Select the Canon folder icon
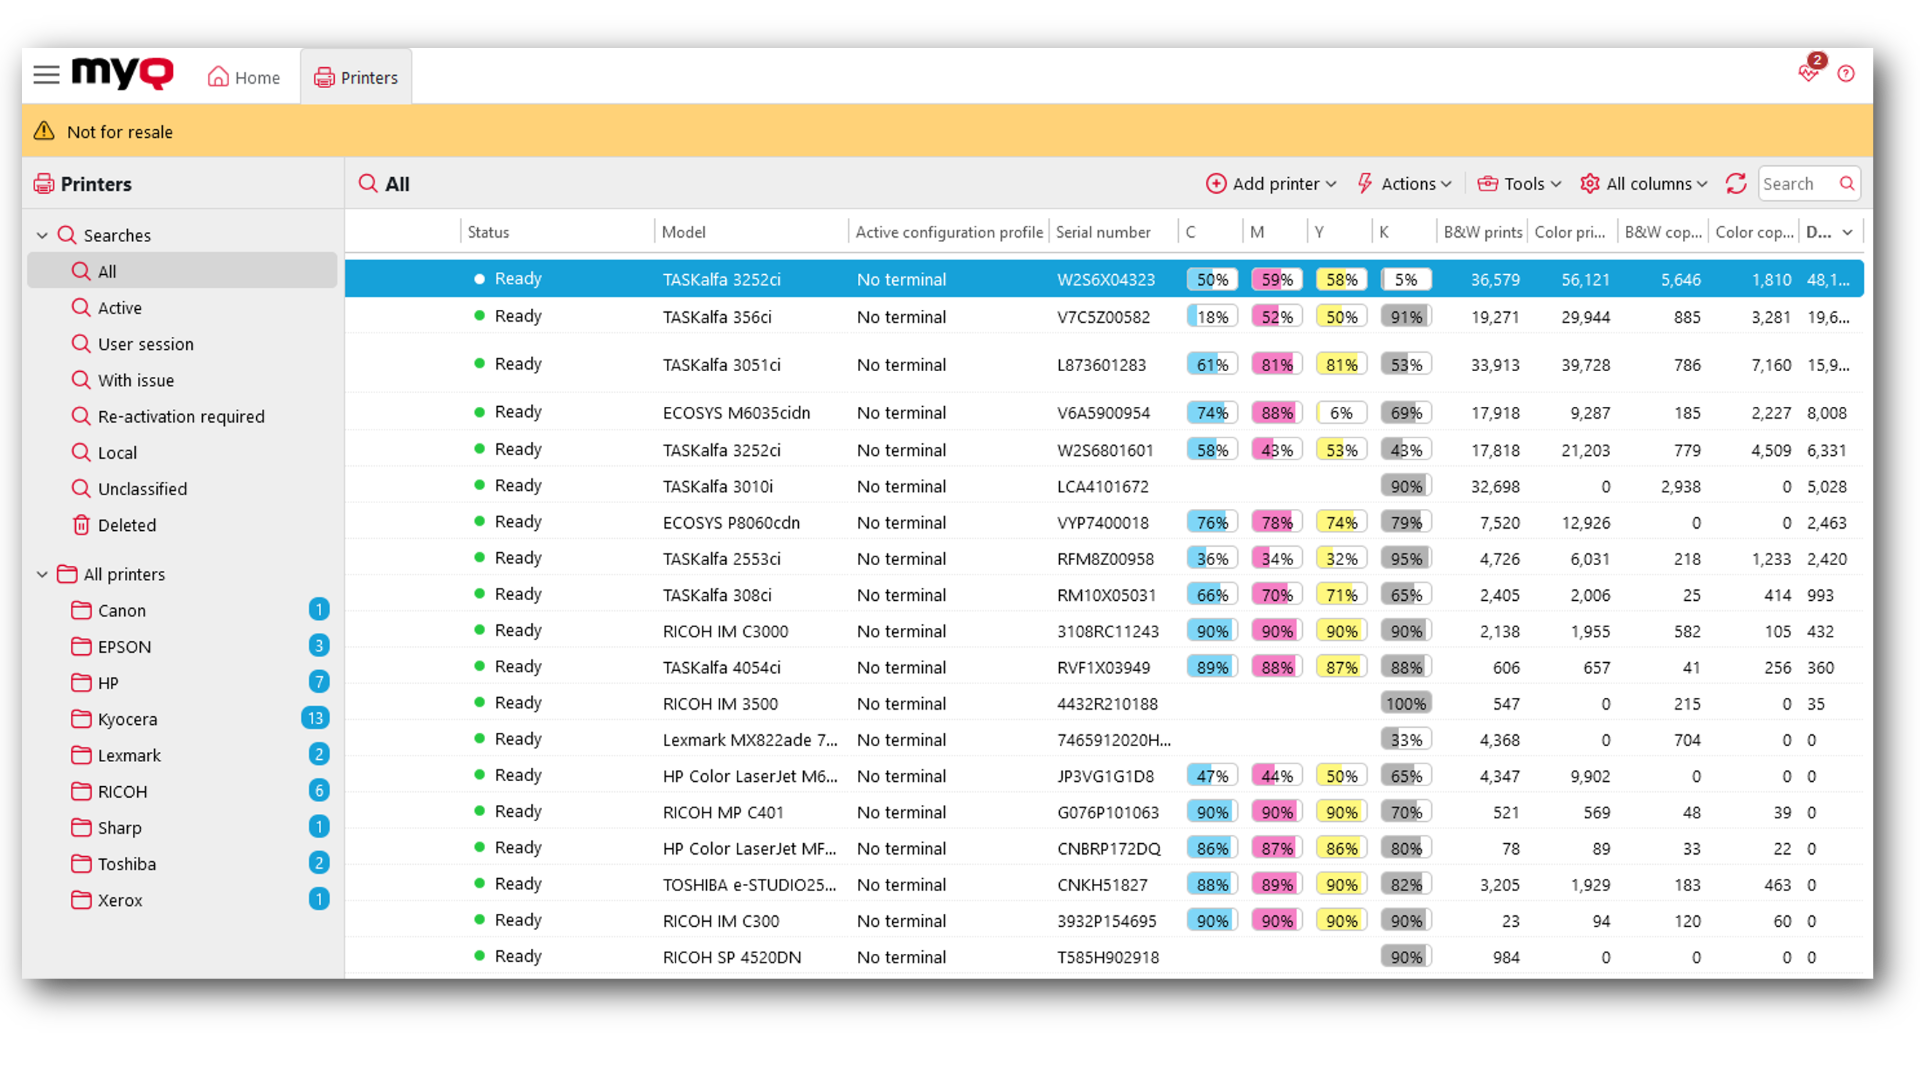 click(x=82, y=610)
